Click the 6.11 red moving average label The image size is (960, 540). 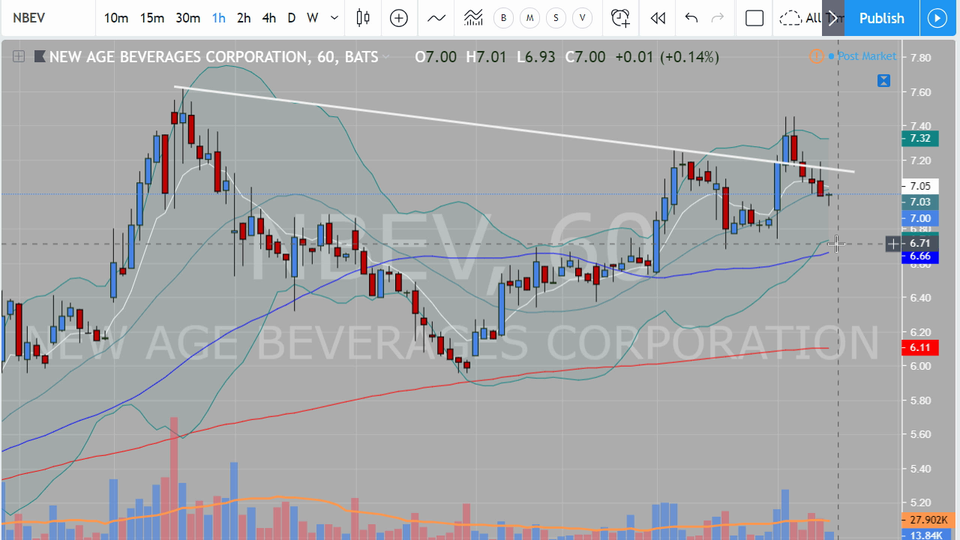tap(920, 348)
